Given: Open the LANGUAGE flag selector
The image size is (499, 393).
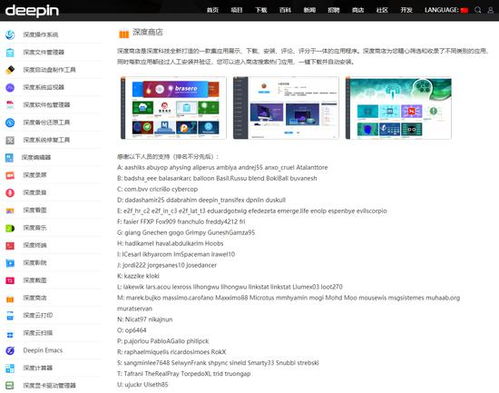Looking at the screenshot, I should (x=464, y=10).
